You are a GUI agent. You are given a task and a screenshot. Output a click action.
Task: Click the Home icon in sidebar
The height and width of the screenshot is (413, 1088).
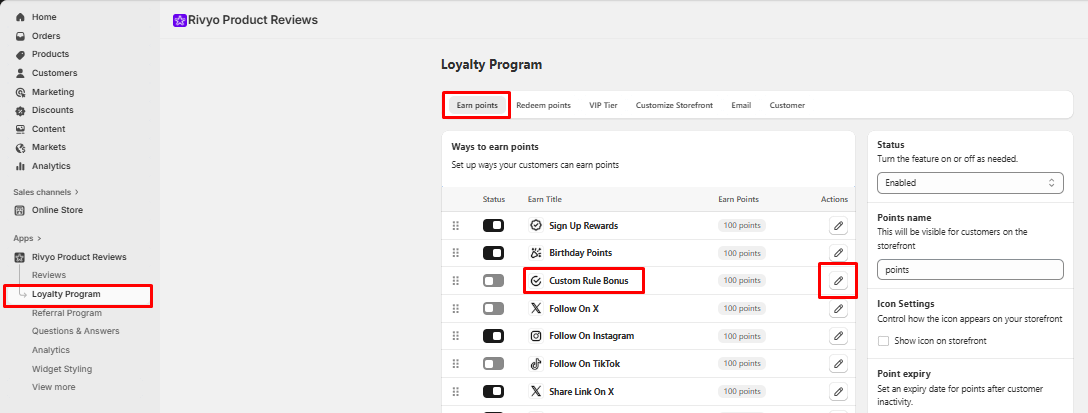tap(20, 17)
